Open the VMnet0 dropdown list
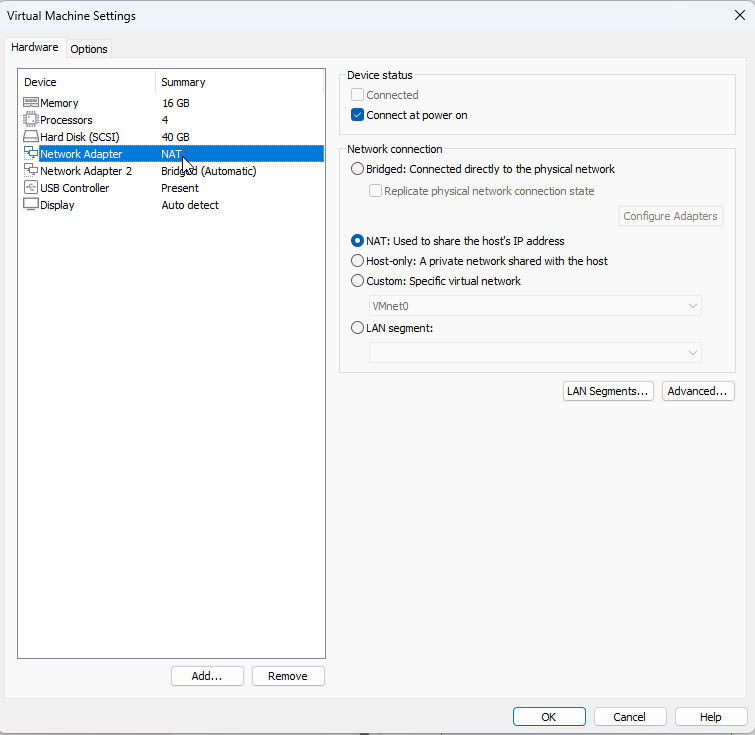Image resolution: width=755 pixels, height=735 pixels. click(535, 306)
